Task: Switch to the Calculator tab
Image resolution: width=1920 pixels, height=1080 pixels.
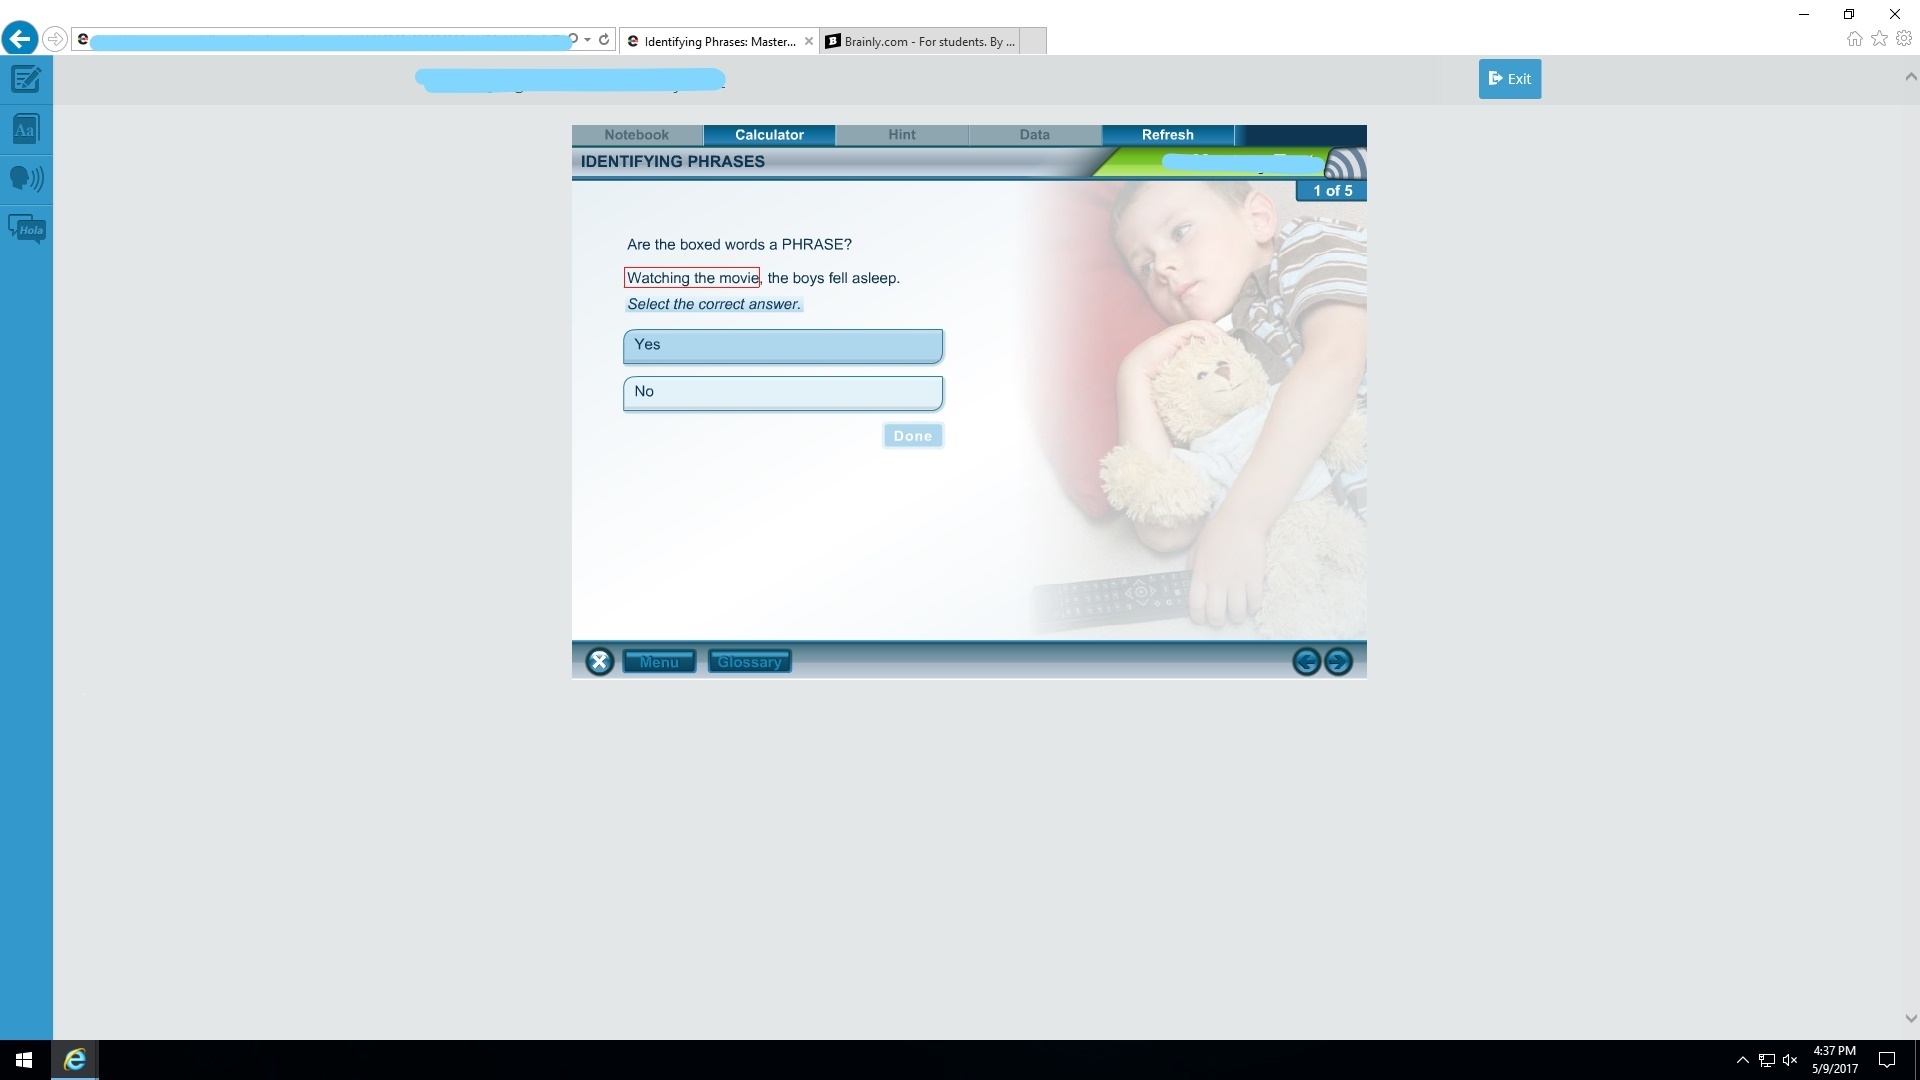Action: [x=769, y=135]
